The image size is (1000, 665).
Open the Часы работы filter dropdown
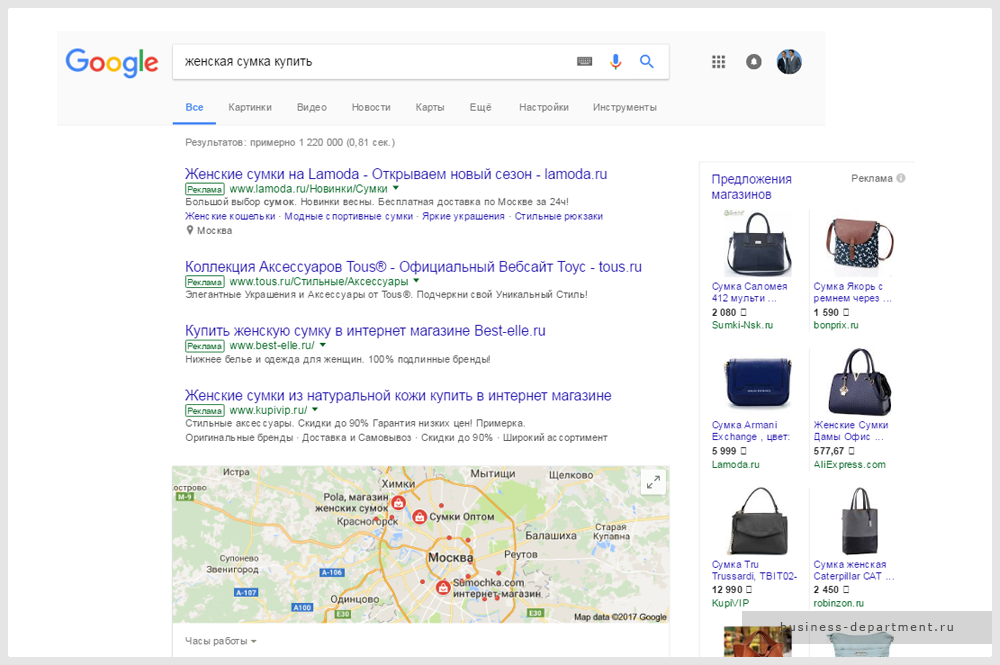point(221,641)
